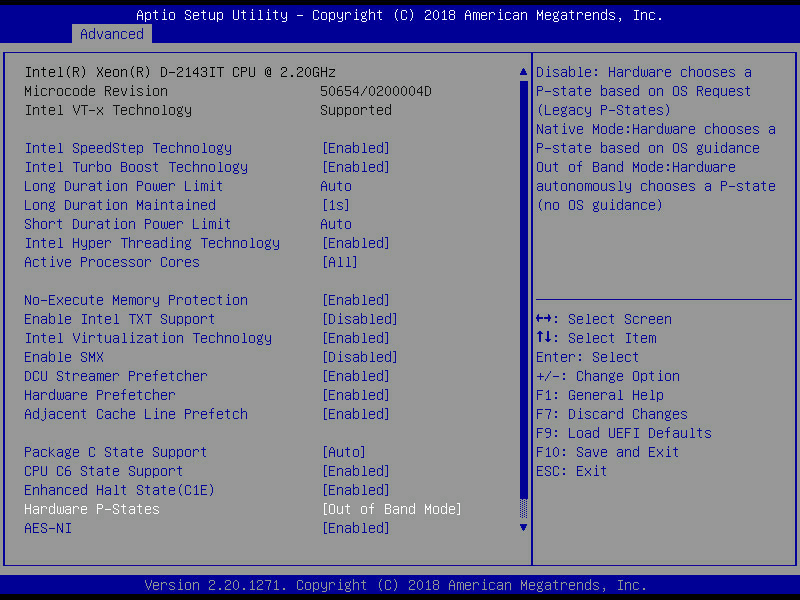Select Enhanced Halt State(C1E)
This screenshot has height=600, width=800.
pos(119,490)
